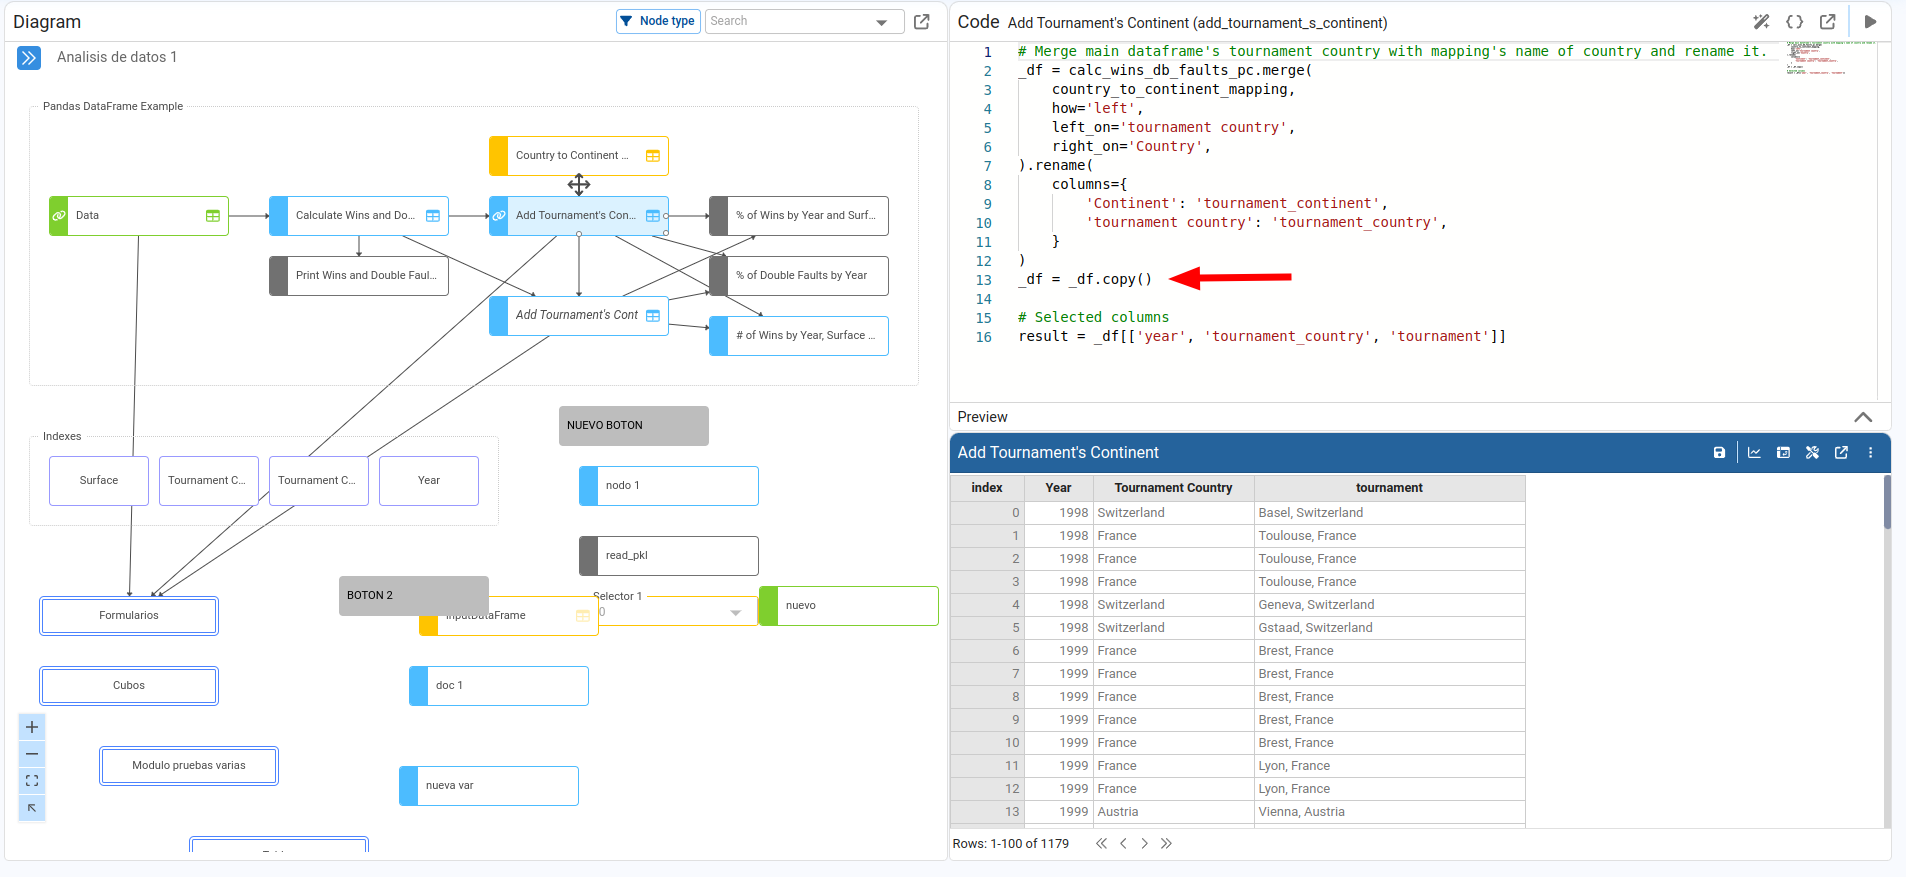Expand the sidebar with double-chevron button
The image size is (1906, 877).
click(29, 58)
